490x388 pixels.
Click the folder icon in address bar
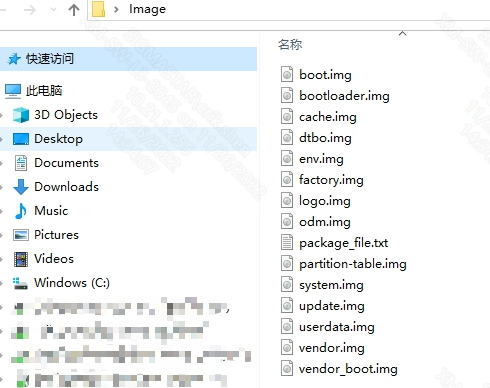pos(98,9)
